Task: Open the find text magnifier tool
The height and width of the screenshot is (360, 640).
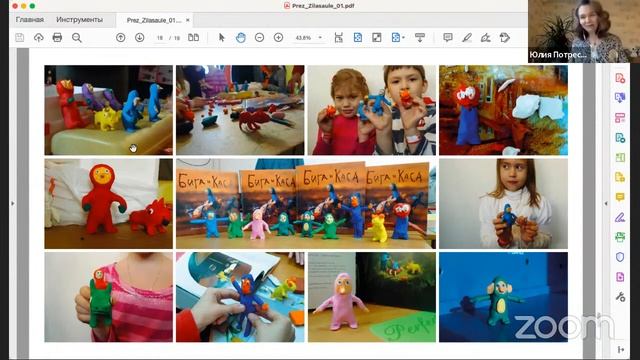Action: tap(77, 38)
